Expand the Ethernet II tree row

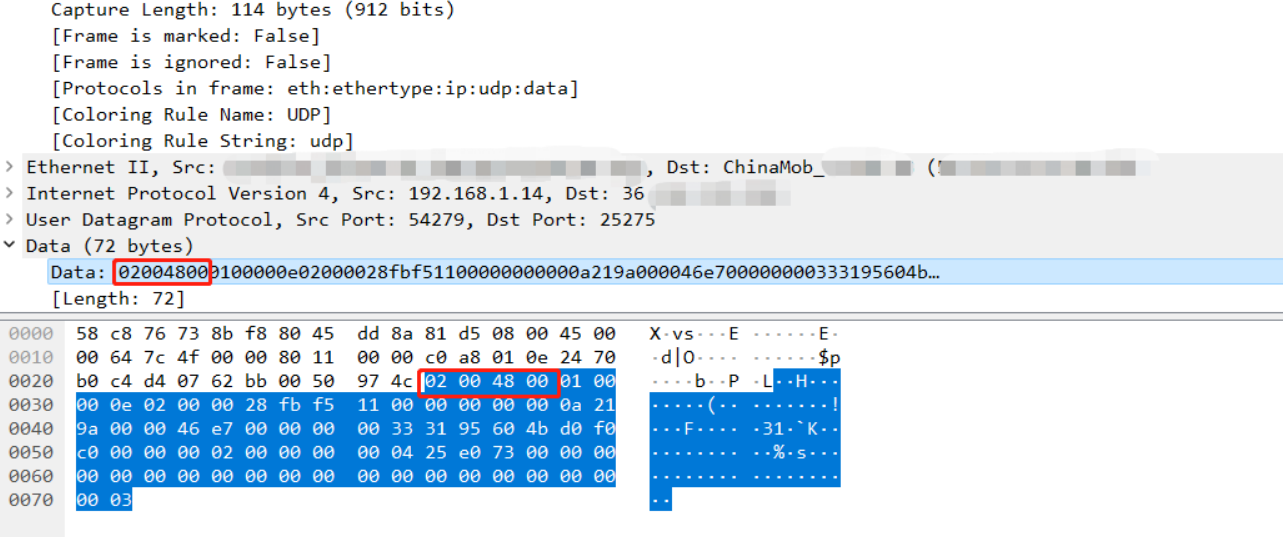pyautogui.click(x=10, y=167)
